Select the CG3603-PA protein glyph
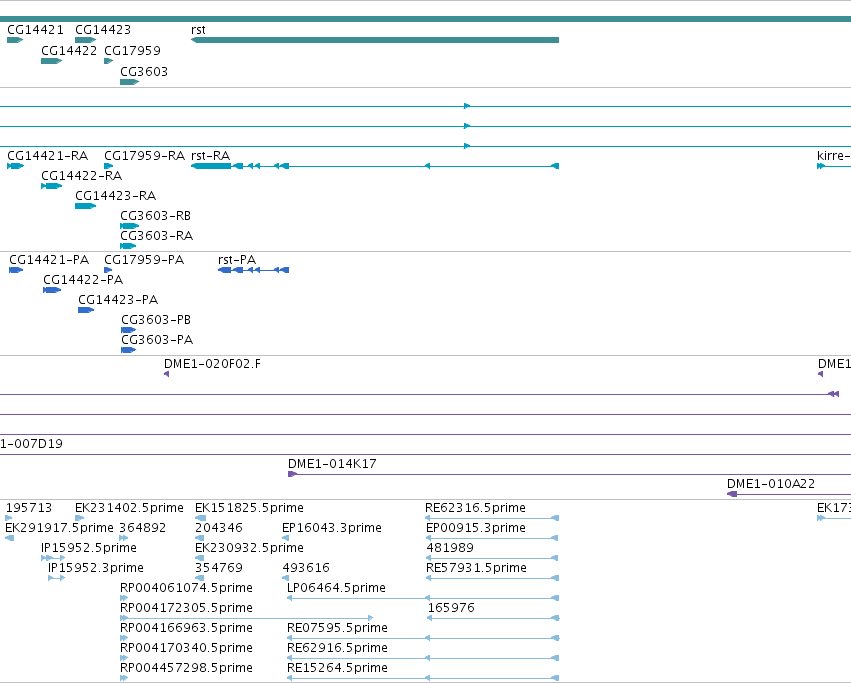The height and width of the screenshot is (683, 851). 129,350
